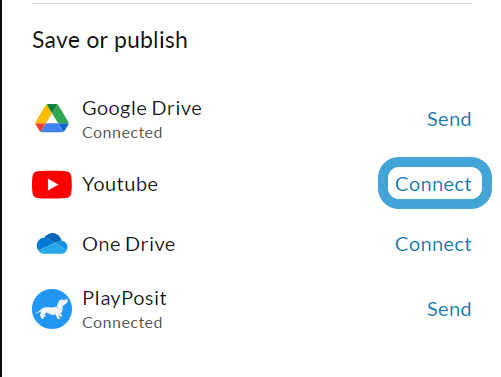Click the Save or publish heading
The width and height of the screenshot is (501, 377).
click(x=110, y=40)
